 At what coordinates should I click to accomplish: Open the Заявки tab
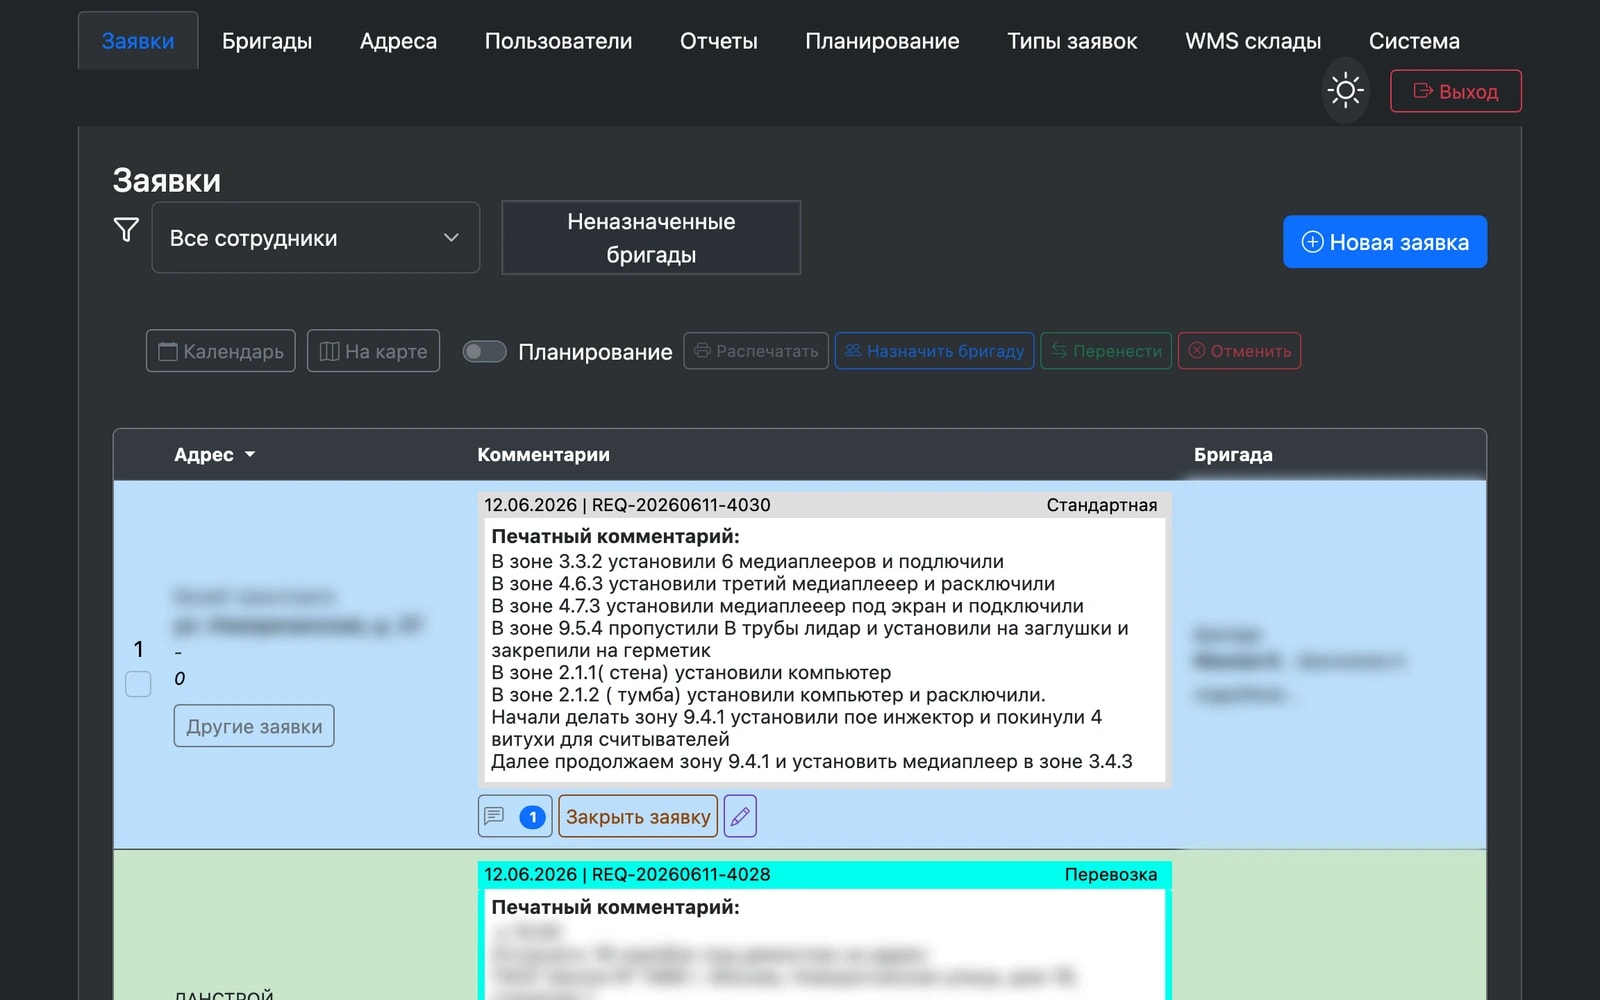[x=138, y=41]
